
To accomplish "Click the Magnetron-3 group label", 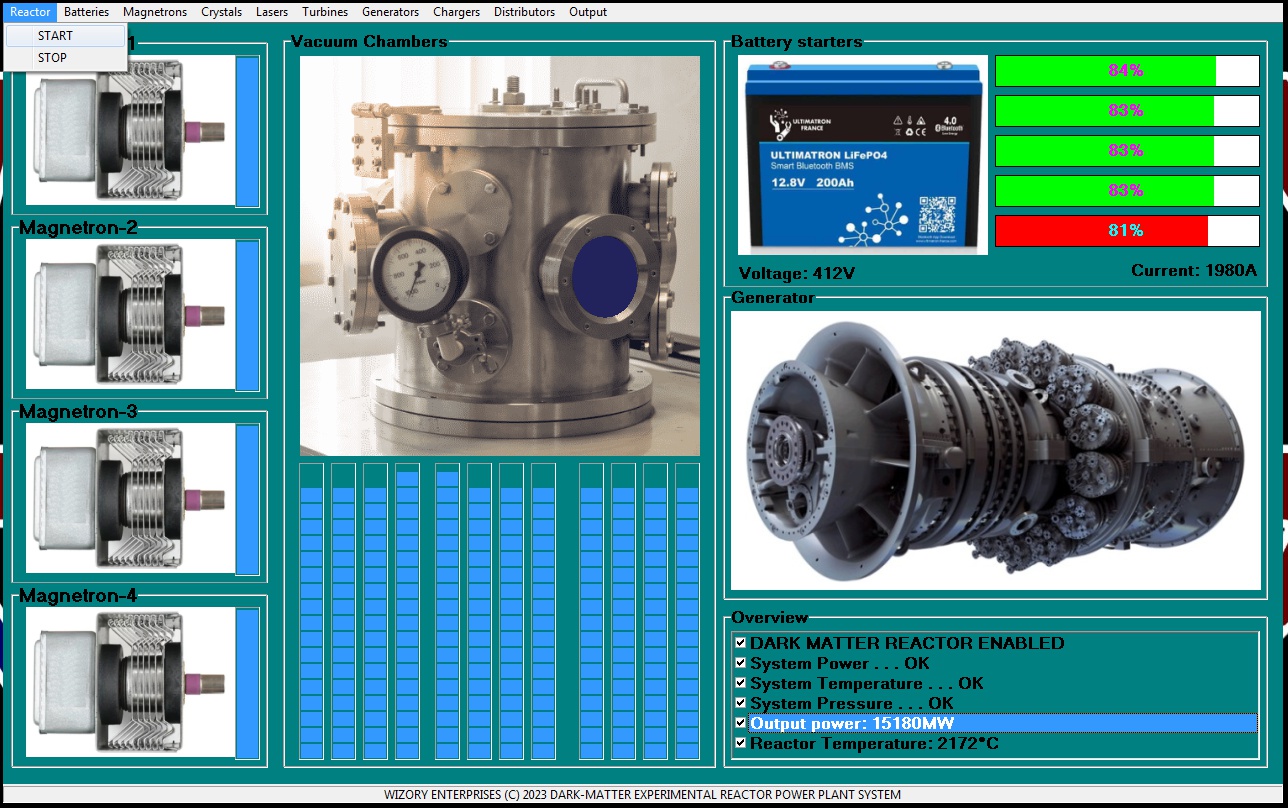I will tap(78, 411).
